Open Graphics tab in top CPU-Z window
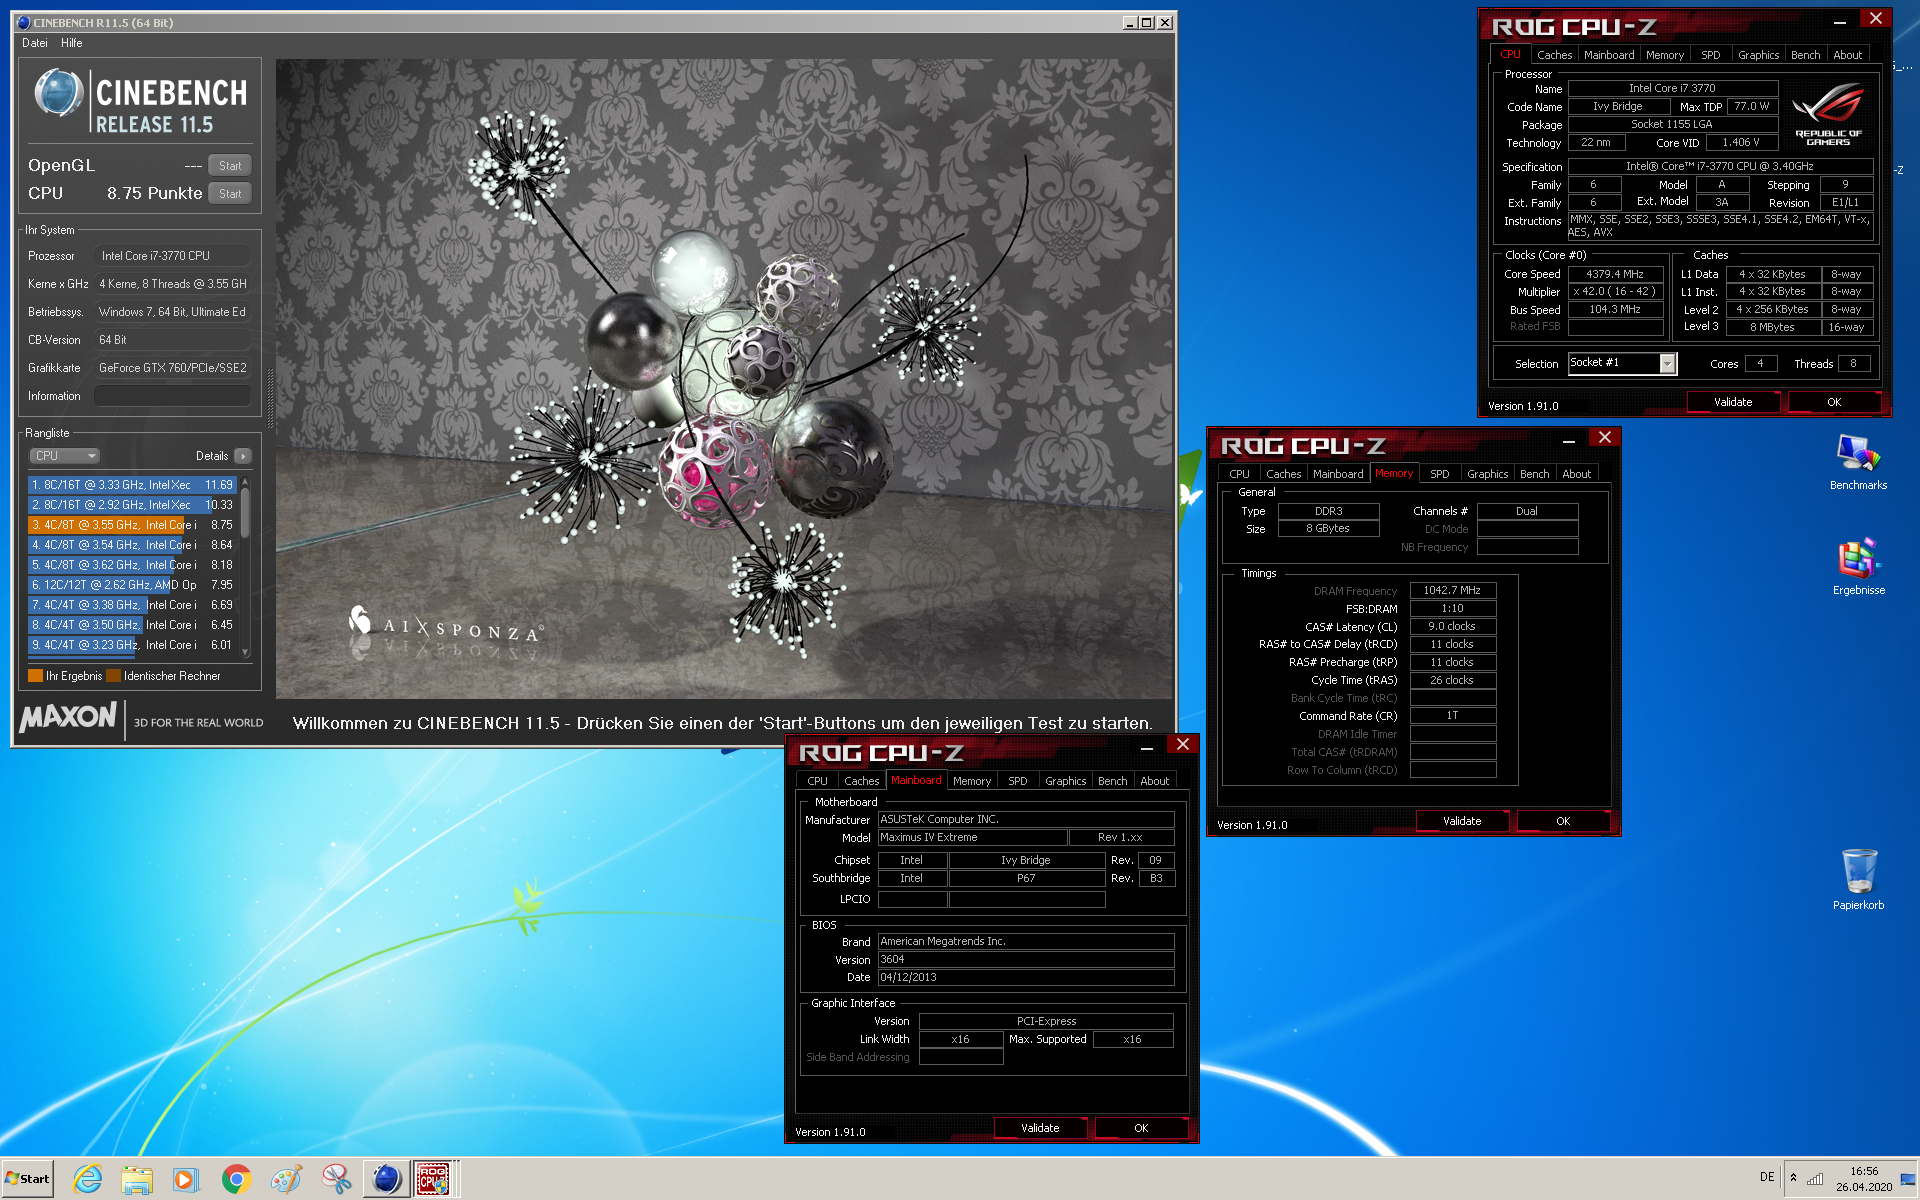This screenshot has height=1200, width=1920. point(1758,55)
